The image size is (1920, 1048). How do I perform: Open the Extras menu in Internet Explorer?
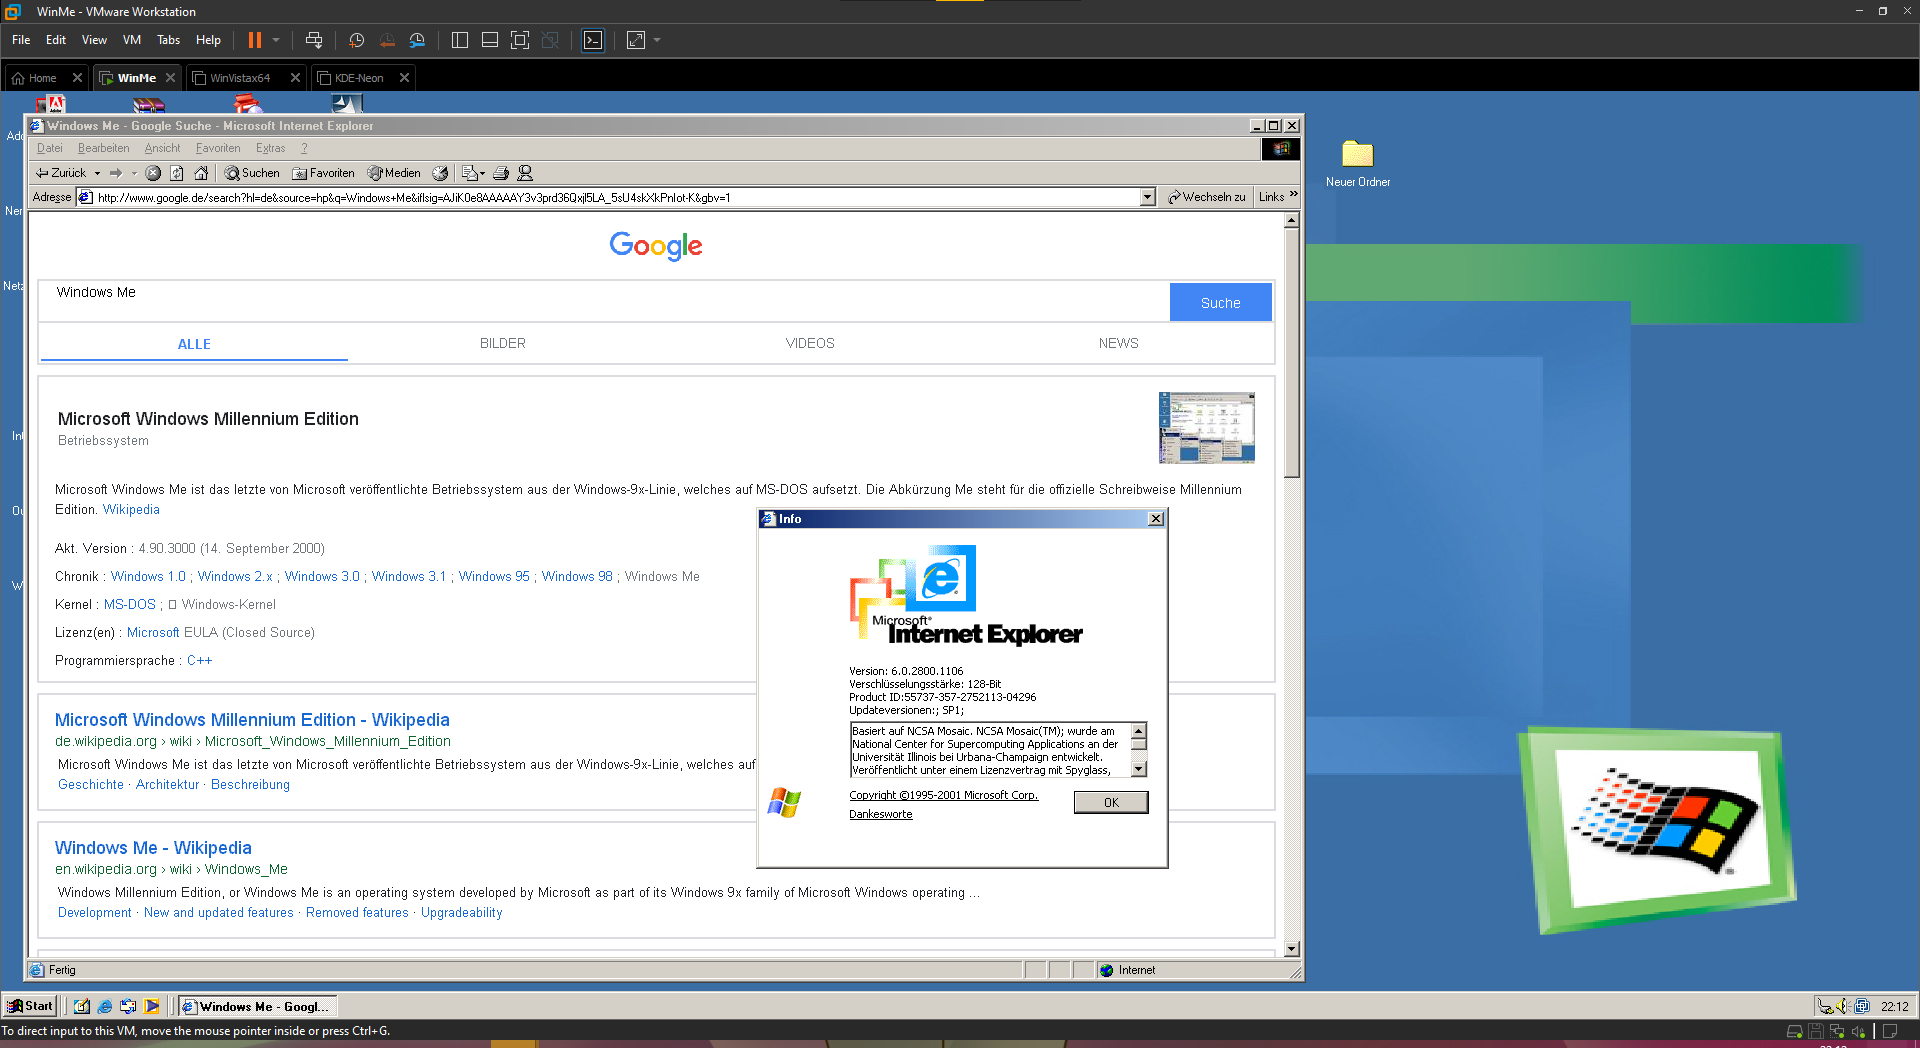pos(270,148)
